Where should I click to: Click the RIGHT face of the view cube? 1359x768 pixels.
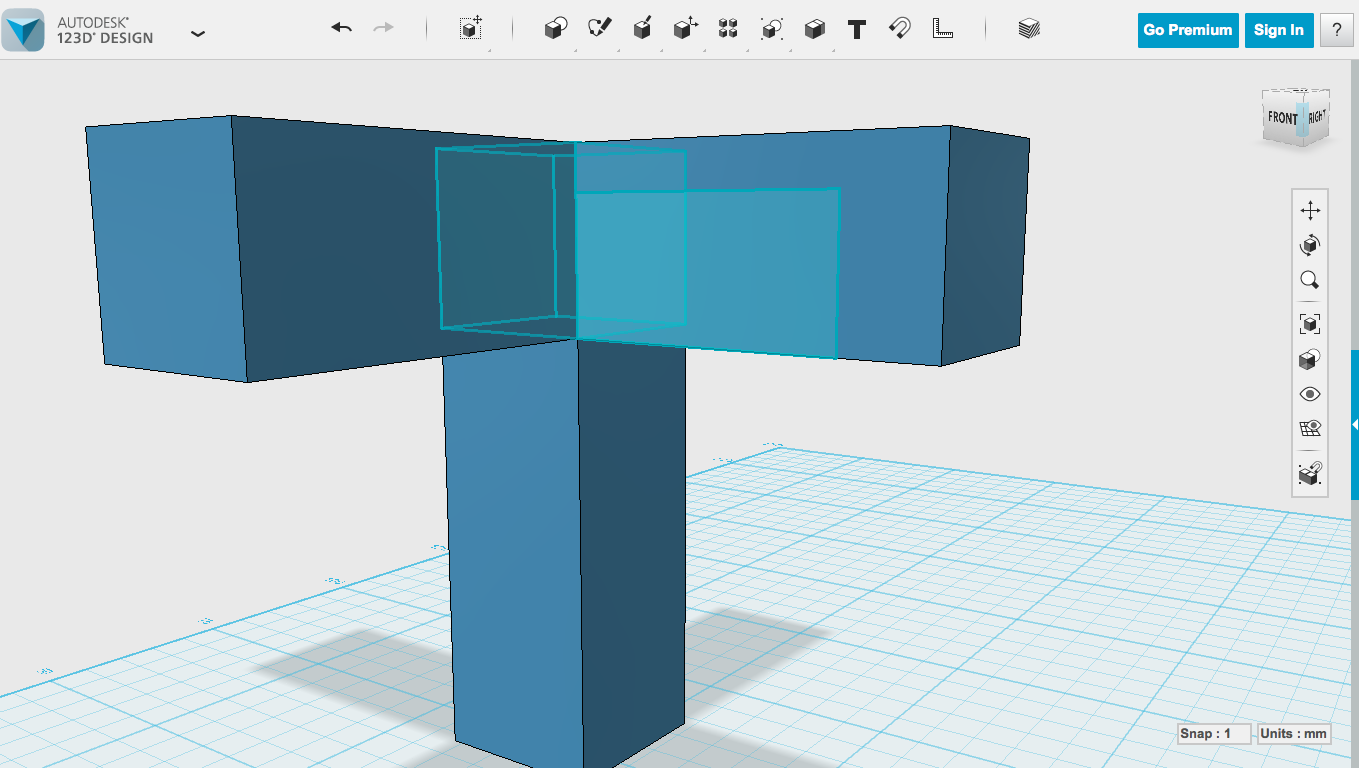point(1318,116)
